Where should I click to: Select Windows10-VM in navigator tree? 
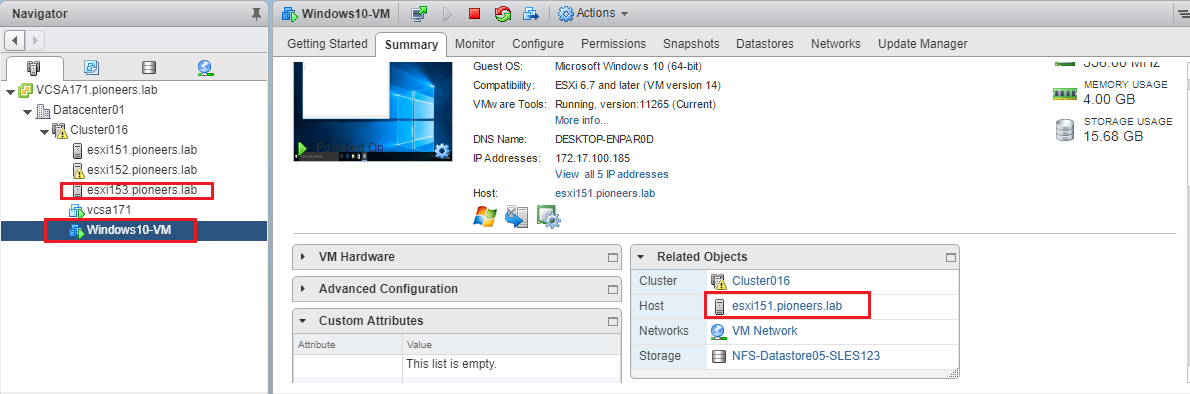128,230
